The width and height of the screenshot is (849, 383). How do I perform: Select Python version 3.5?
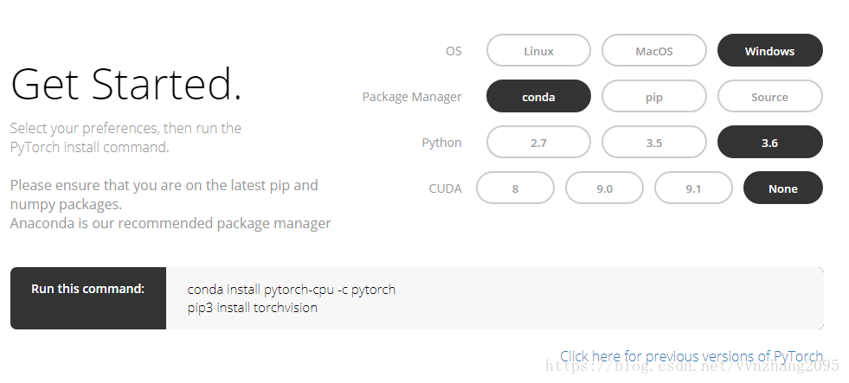tap(654, 142)
